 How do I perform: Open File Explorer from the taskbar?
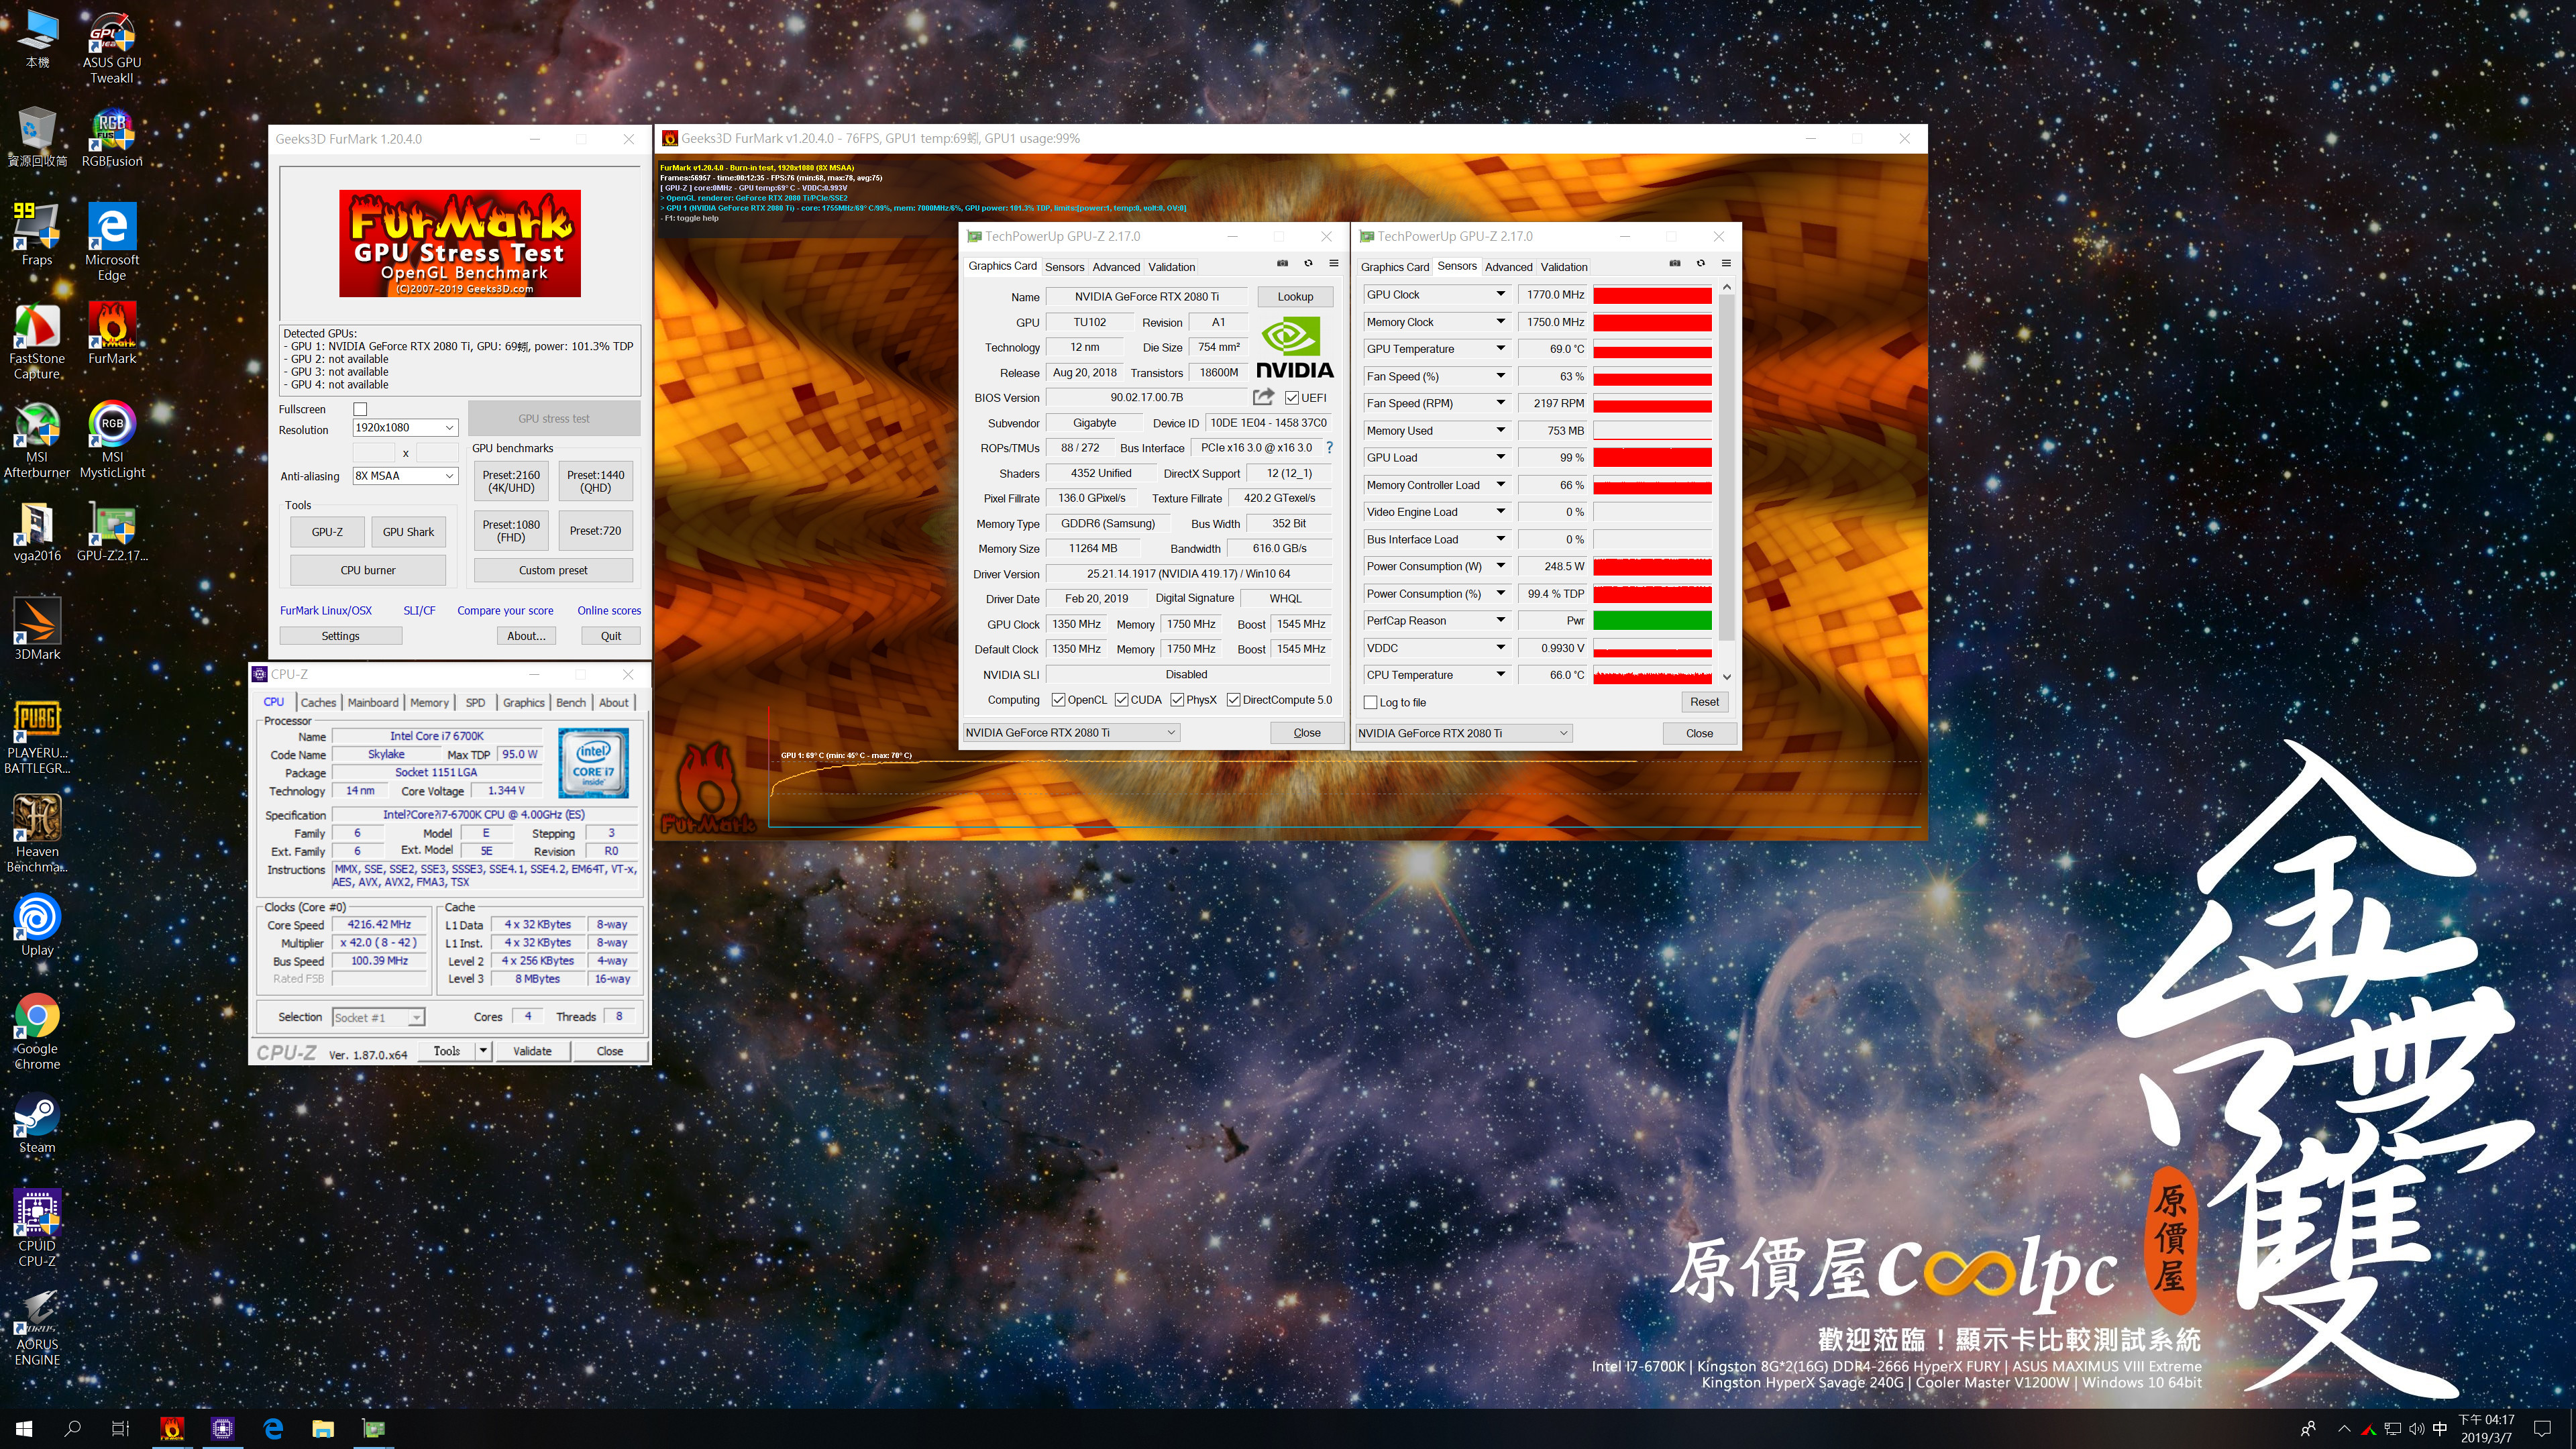(322, 1428)
